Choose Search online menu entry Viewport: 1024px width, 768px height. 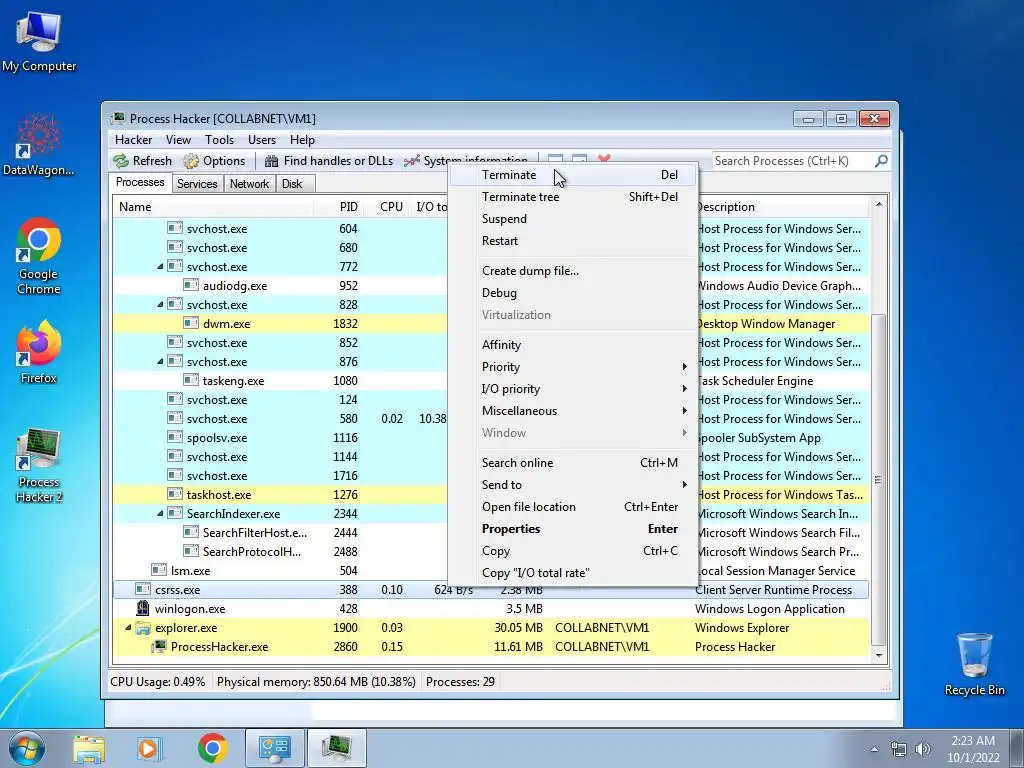(575, 462)
